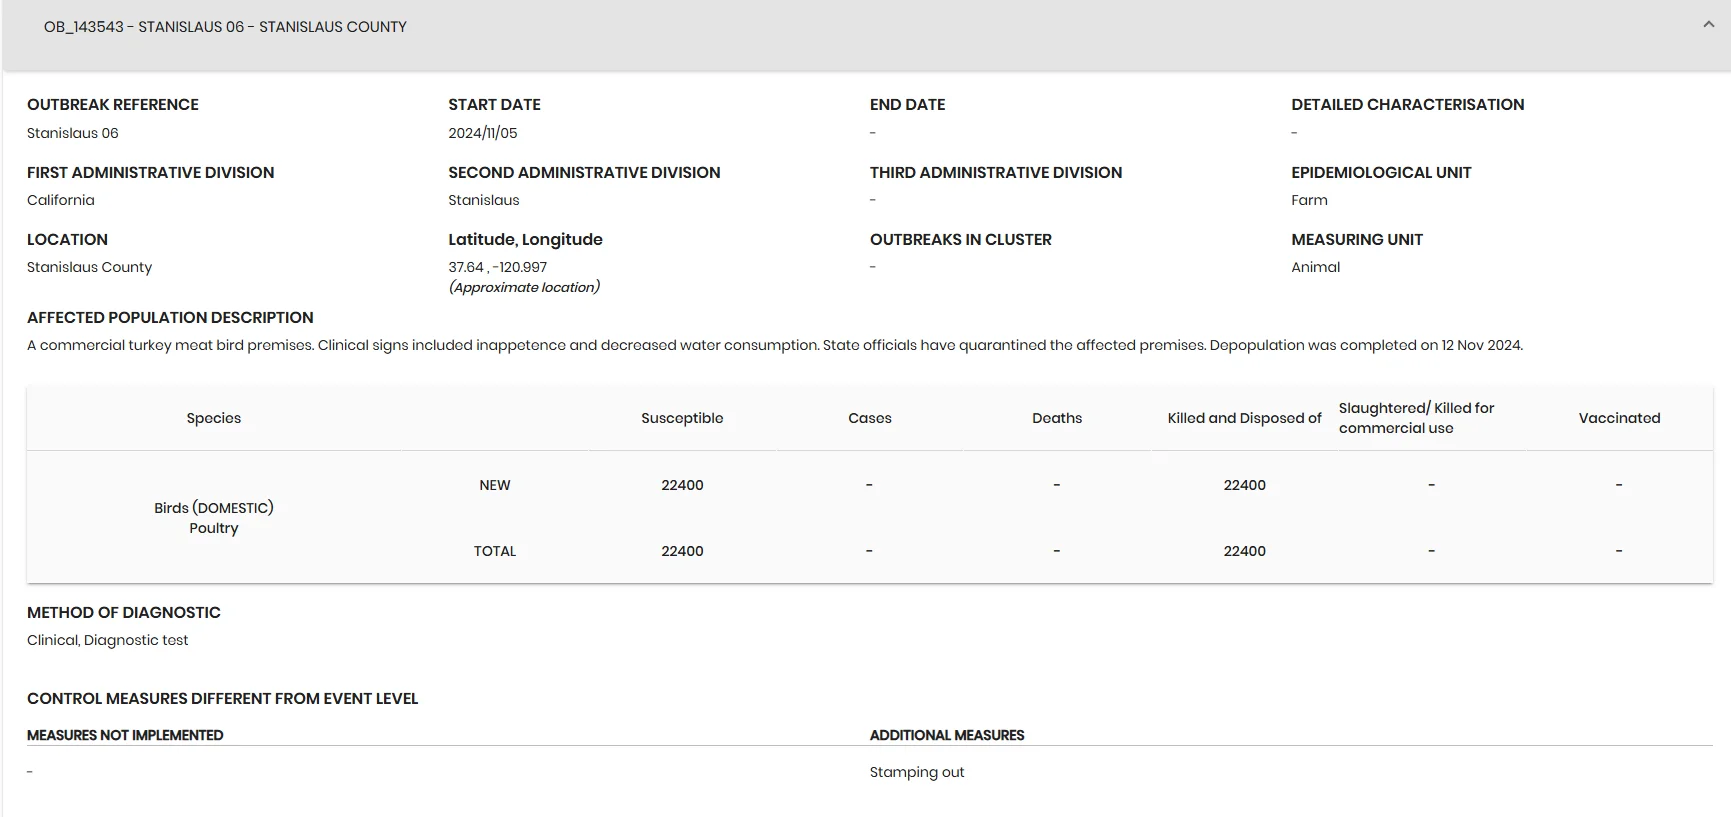Screen dimensions: 1731x817
Task: Click the Latitude, Longitude coordinates value
Action: pos(498,267)
